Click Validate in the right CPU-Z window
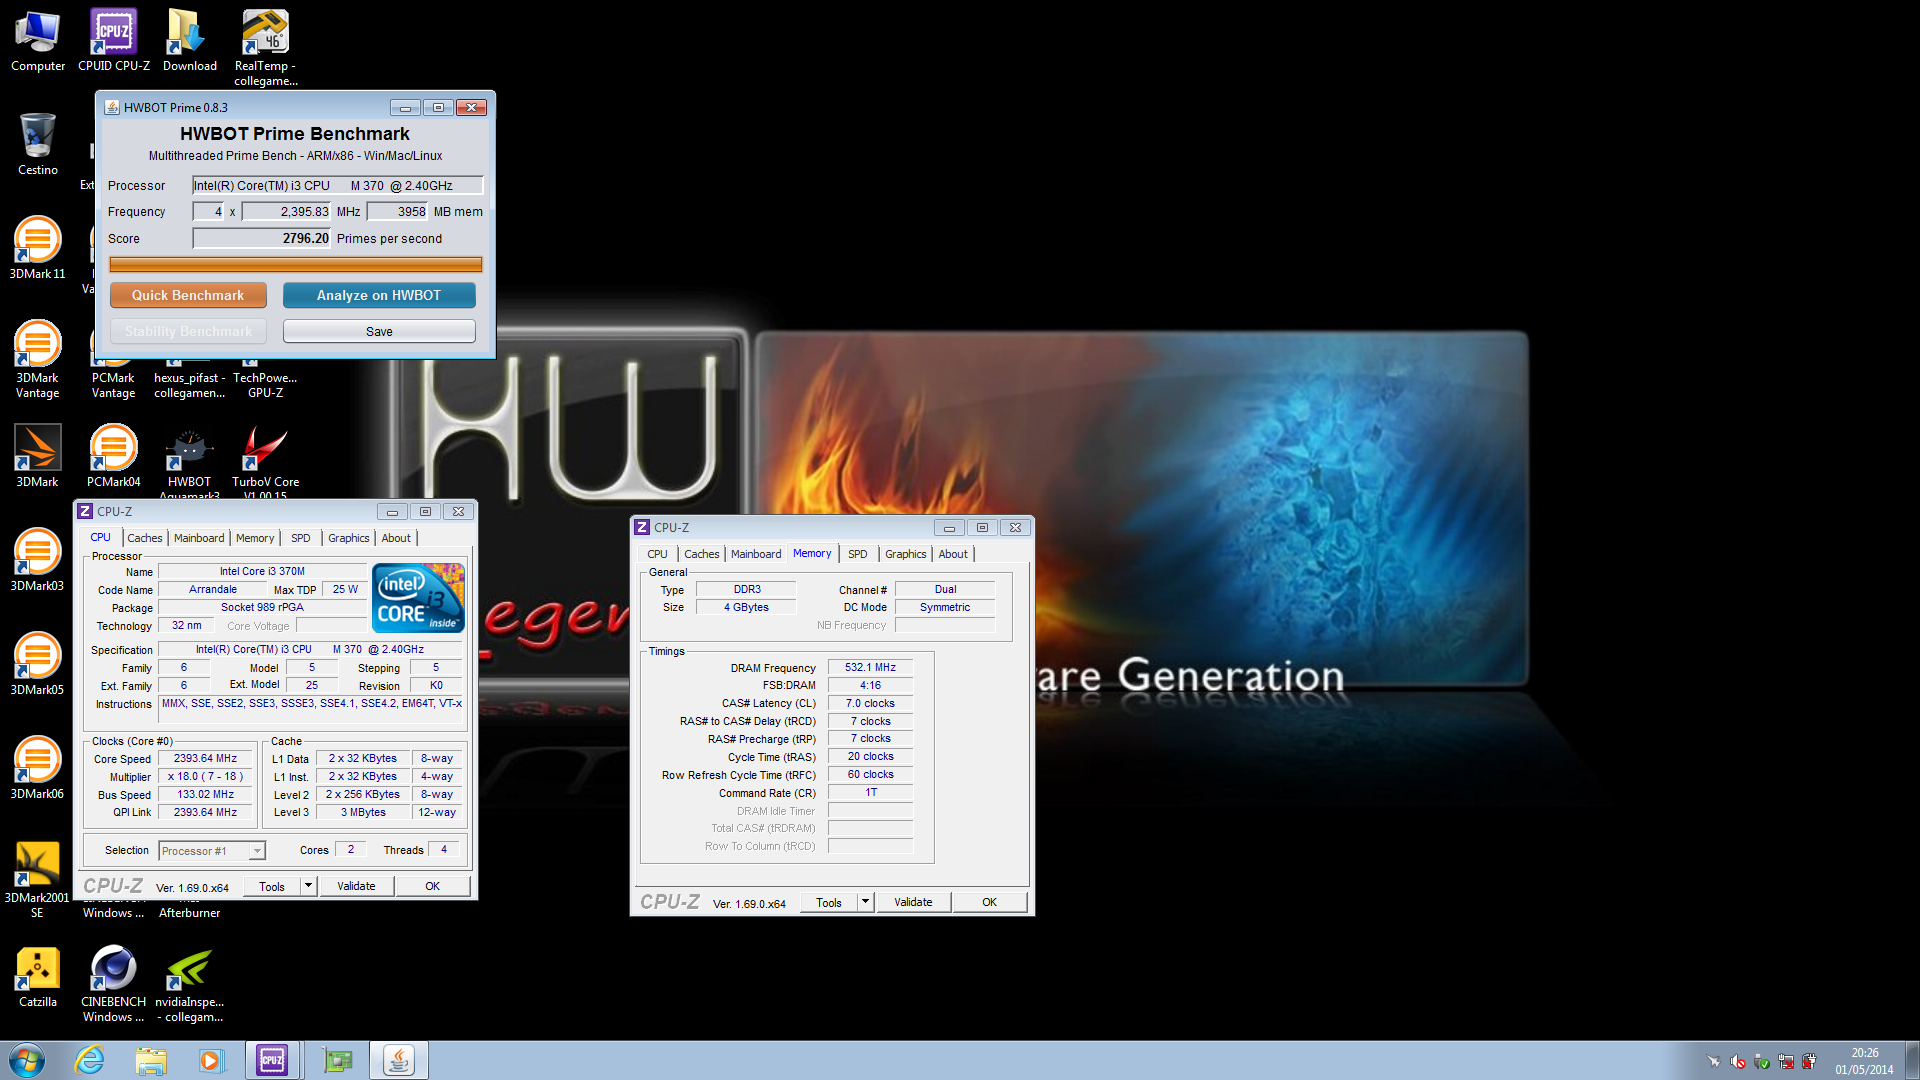The width and height of the screenshot is (1920, 1080). [x=913, y=902]
